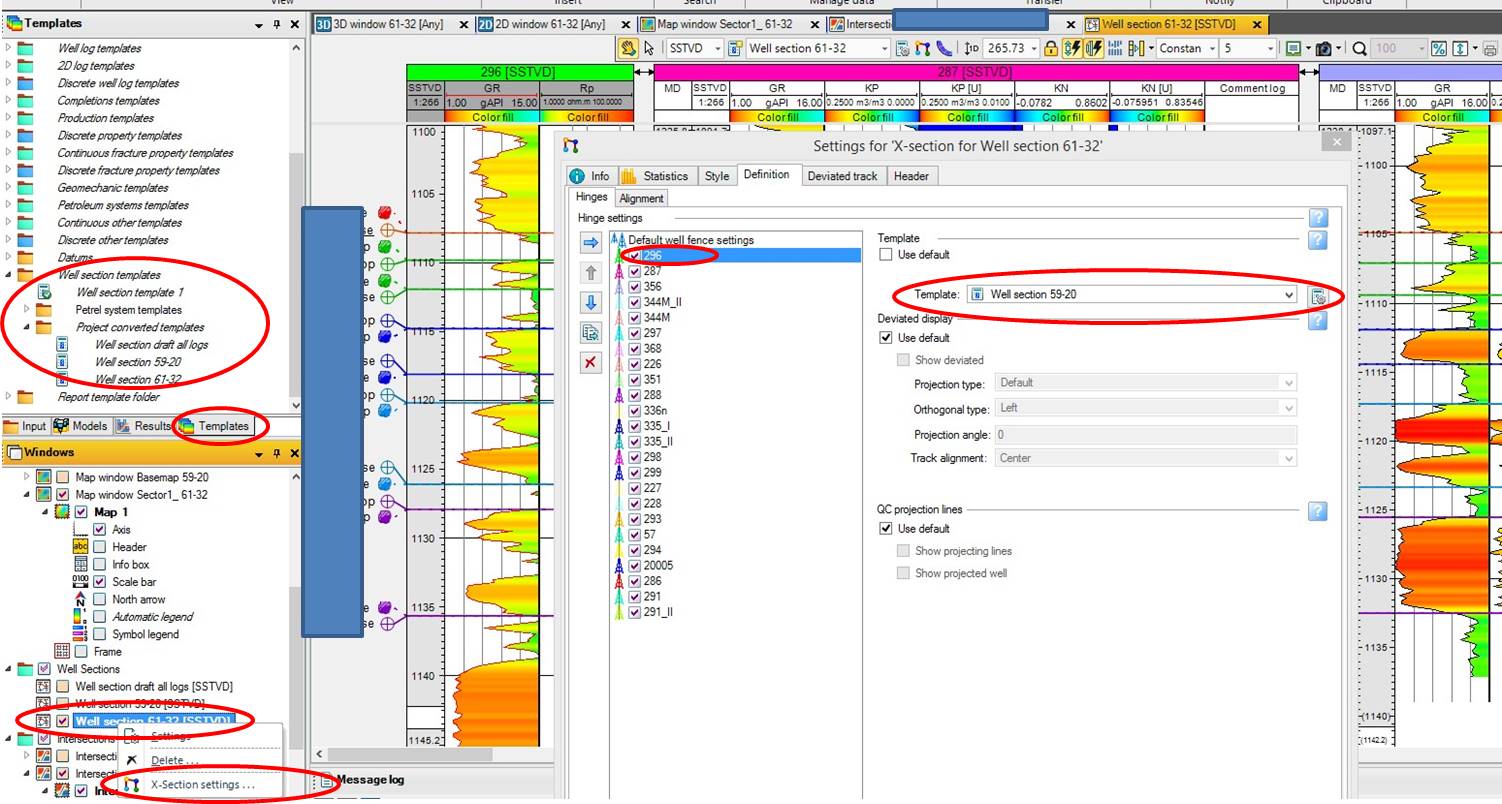Move selected hinge up with grey arrow

(x=590, y=272)
